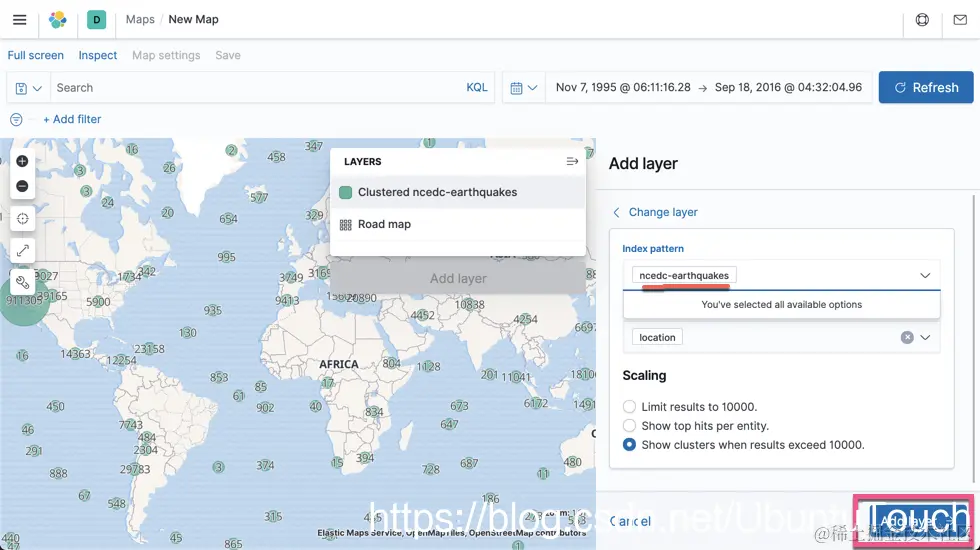
Task: Focus the Search query bar
Action: 256,88
